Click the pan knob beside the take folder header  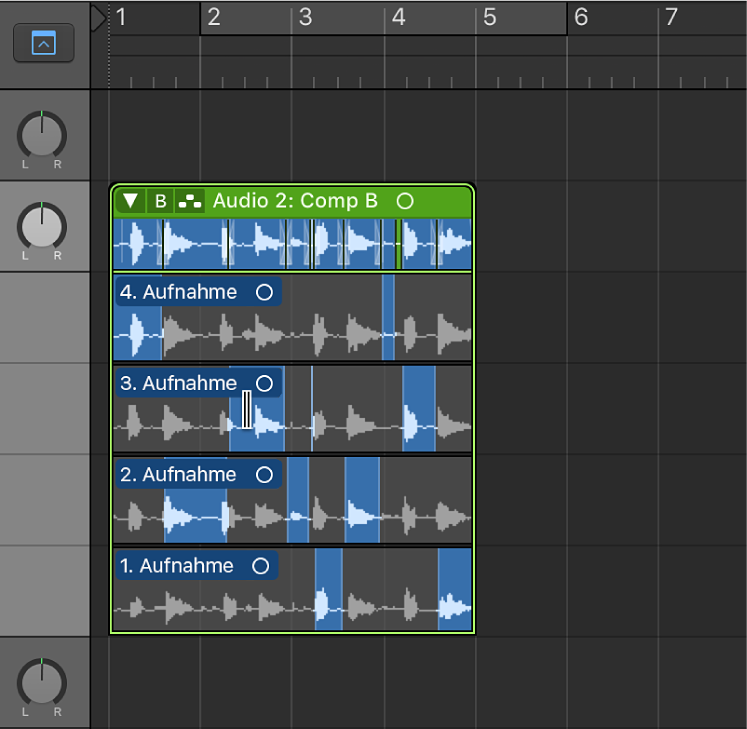(42, 225)
